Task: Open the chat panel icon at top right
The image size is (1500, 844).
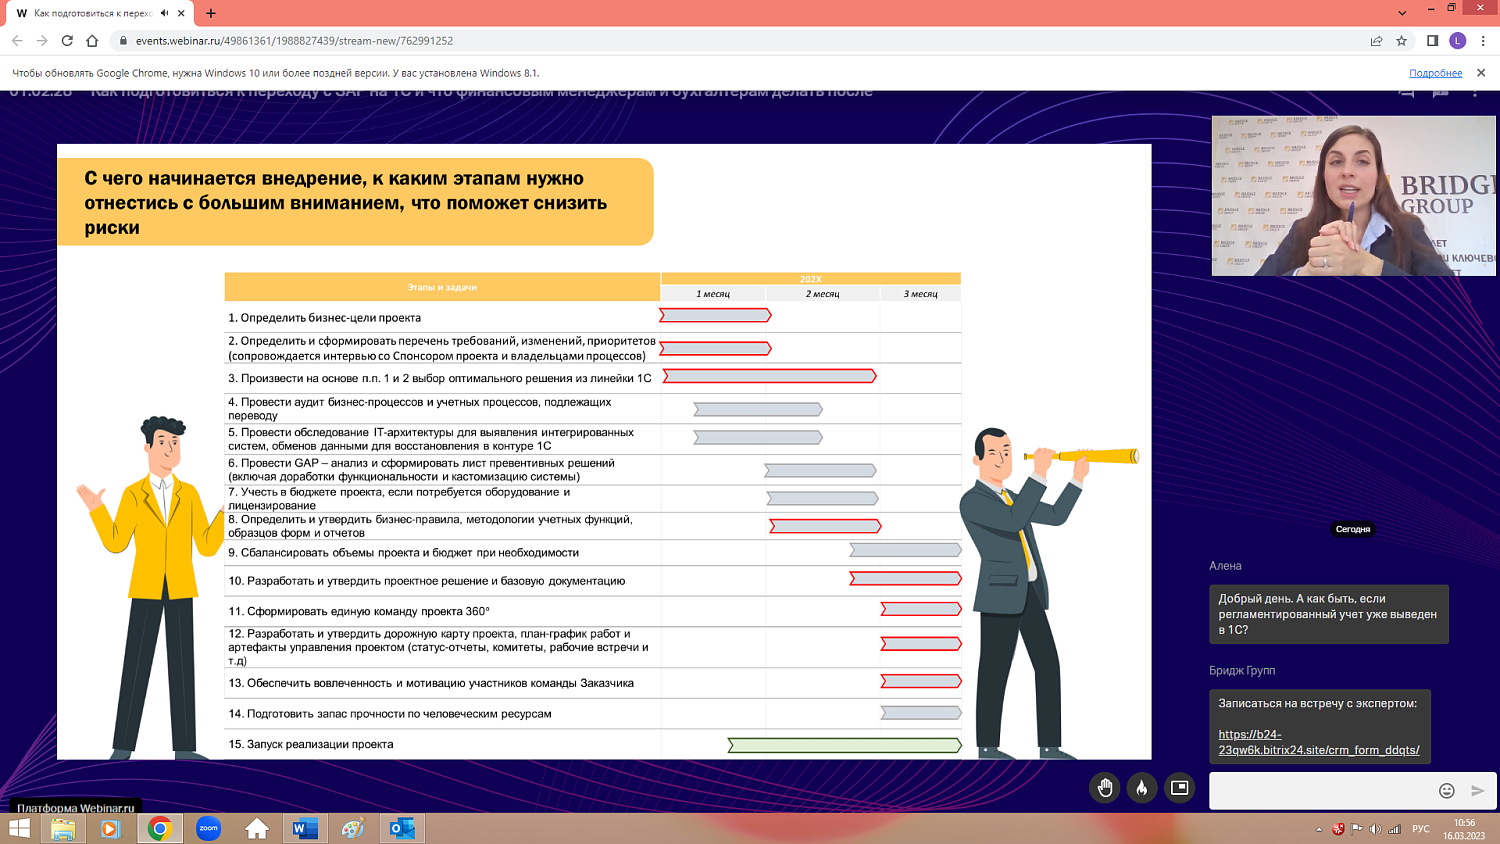Action: [1440, 92]
